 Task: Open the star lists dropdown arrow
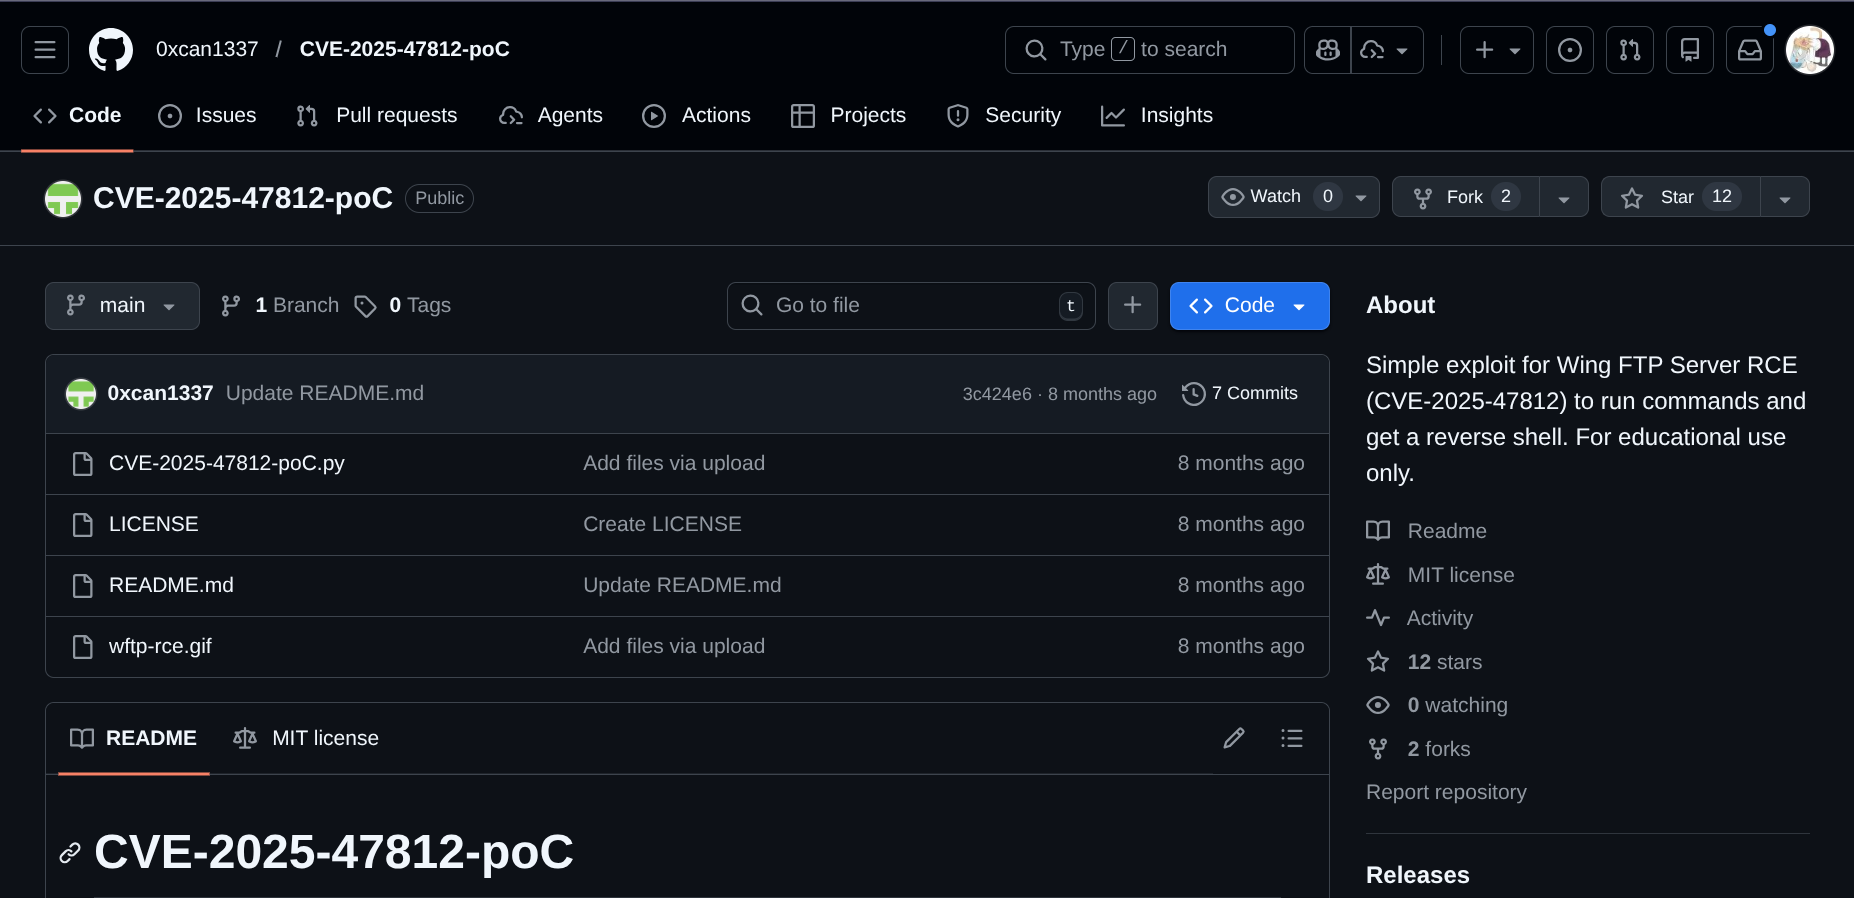(1785, 198)
